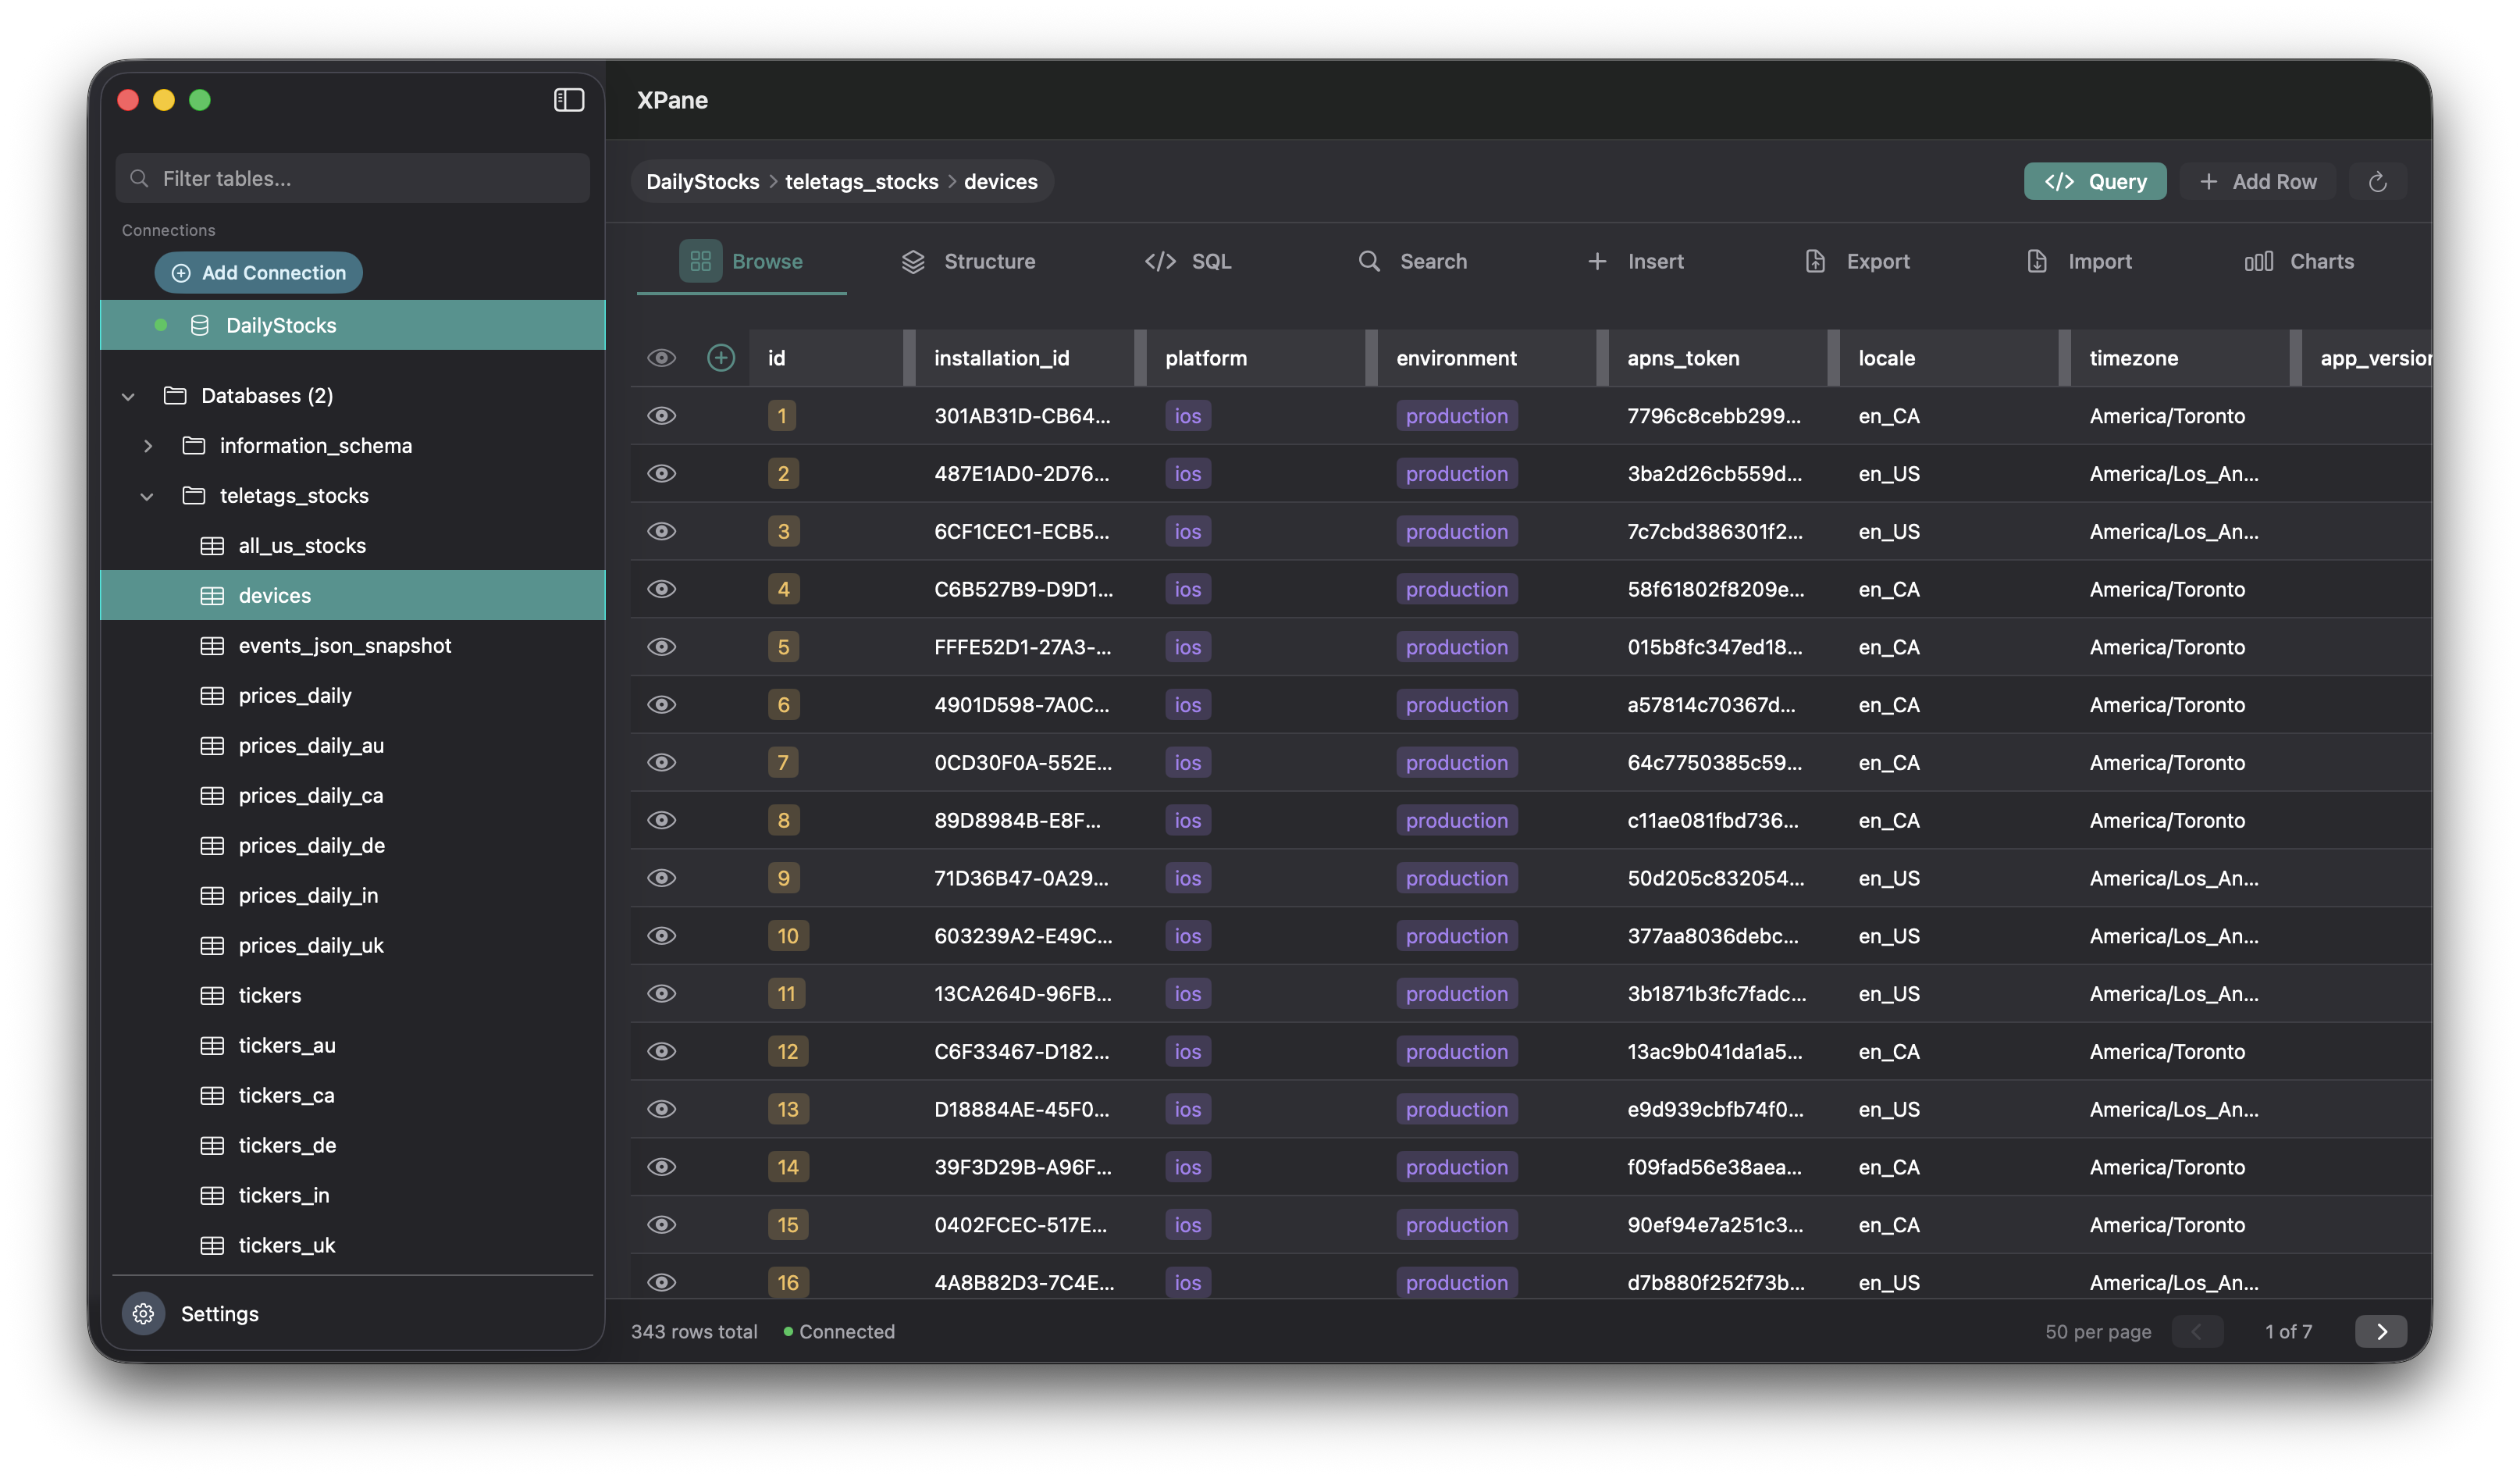Toggle the sidebar panel icon
The image size is (2520, 1479).
point(569,100)
